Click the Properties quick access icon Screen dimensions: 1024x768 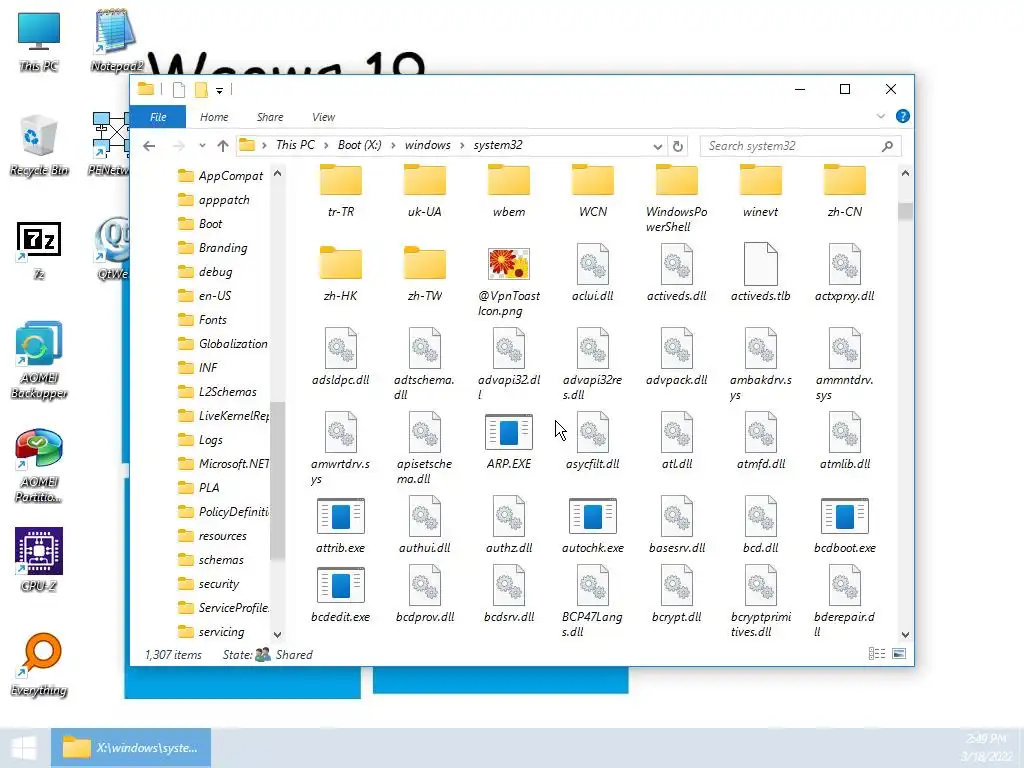[178, 90]
